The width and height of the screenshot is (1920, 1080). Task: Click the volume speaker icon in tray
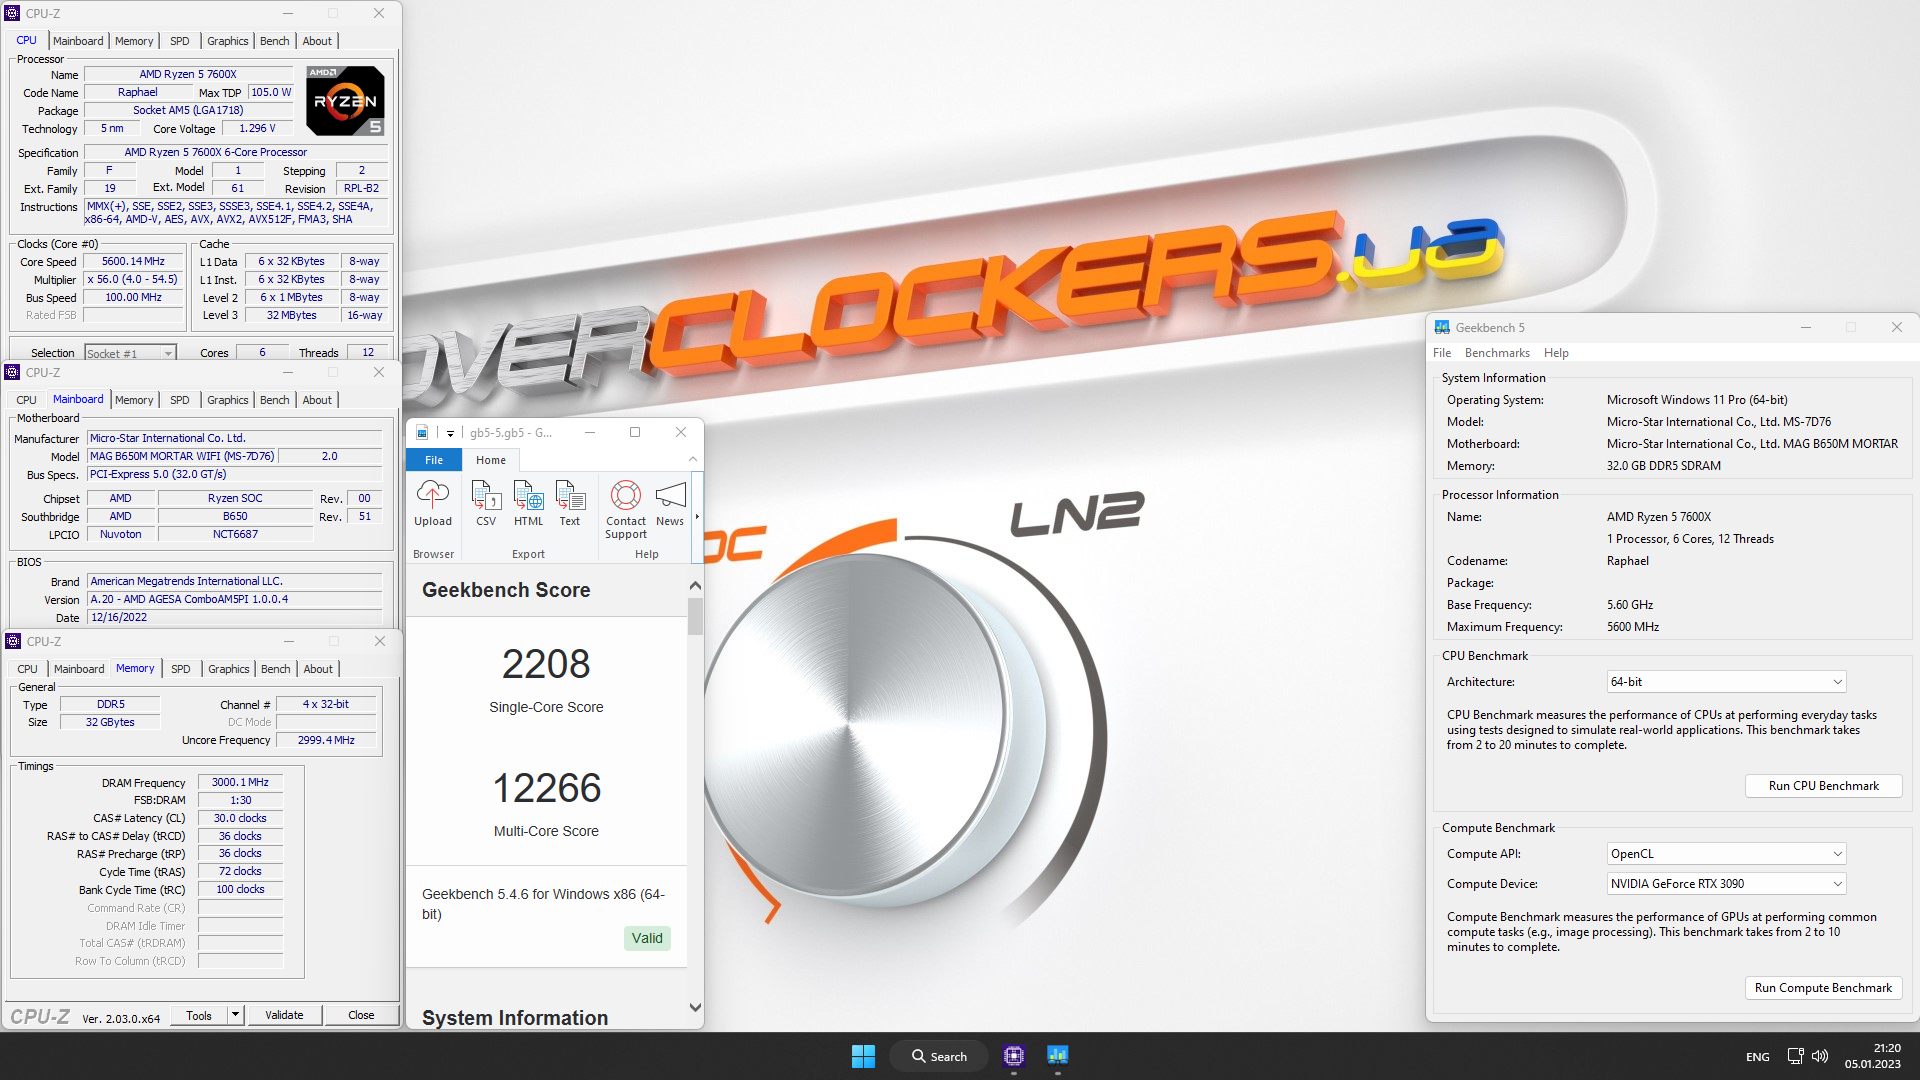[1820, 1056]
